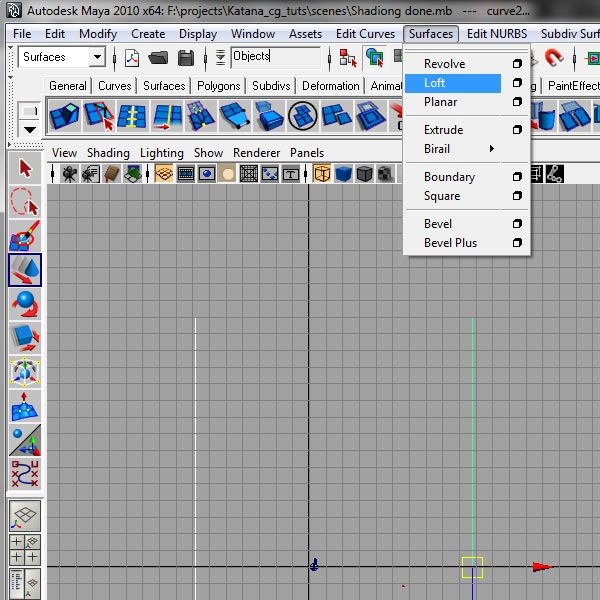Screen dimensions: 600x600
Task: Activate the Lasso select tool
Action: [25, 202]
